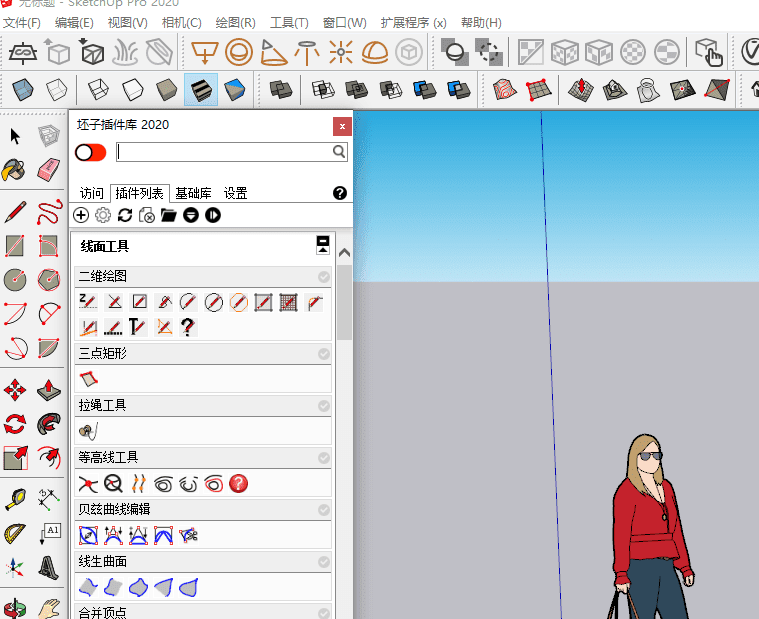Collapse the 线面工具 category
The width and height of the screenshot is (759, 619).
coord(323,245)
